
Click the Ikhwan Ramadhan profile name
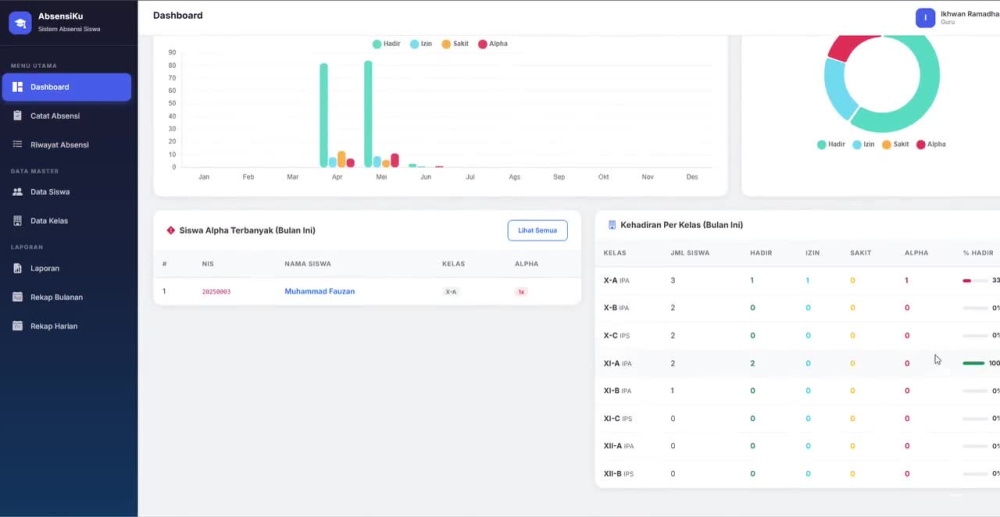click(970, 14)
